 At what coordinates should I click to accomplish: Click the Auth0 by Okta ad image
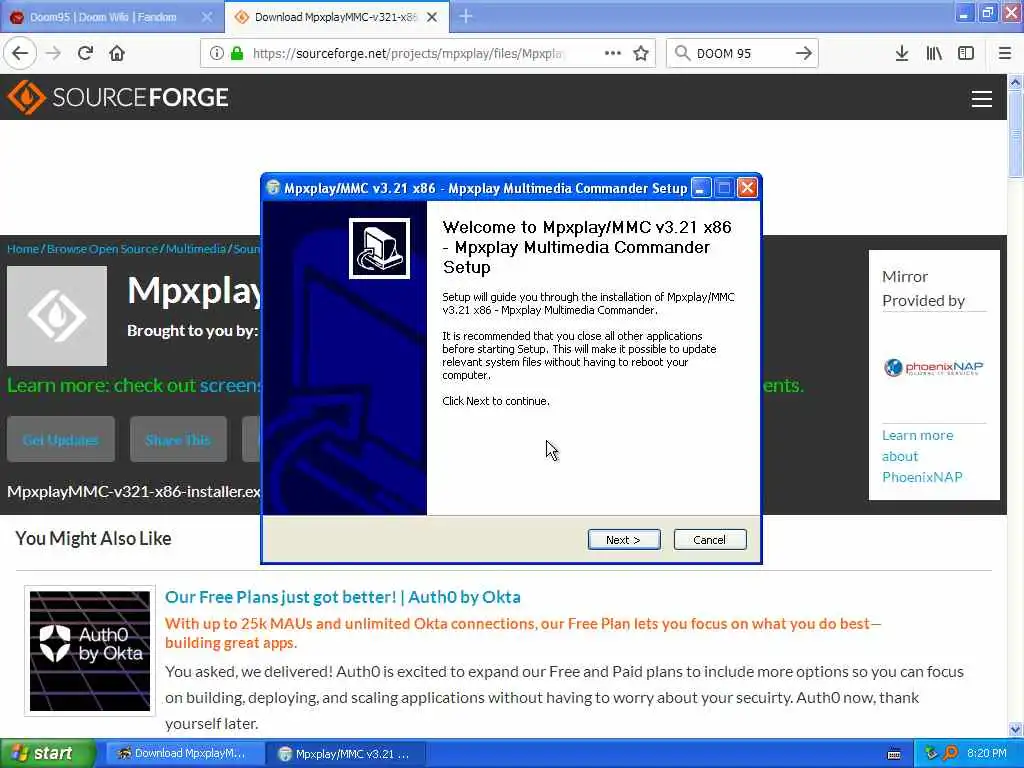point(90,651)
